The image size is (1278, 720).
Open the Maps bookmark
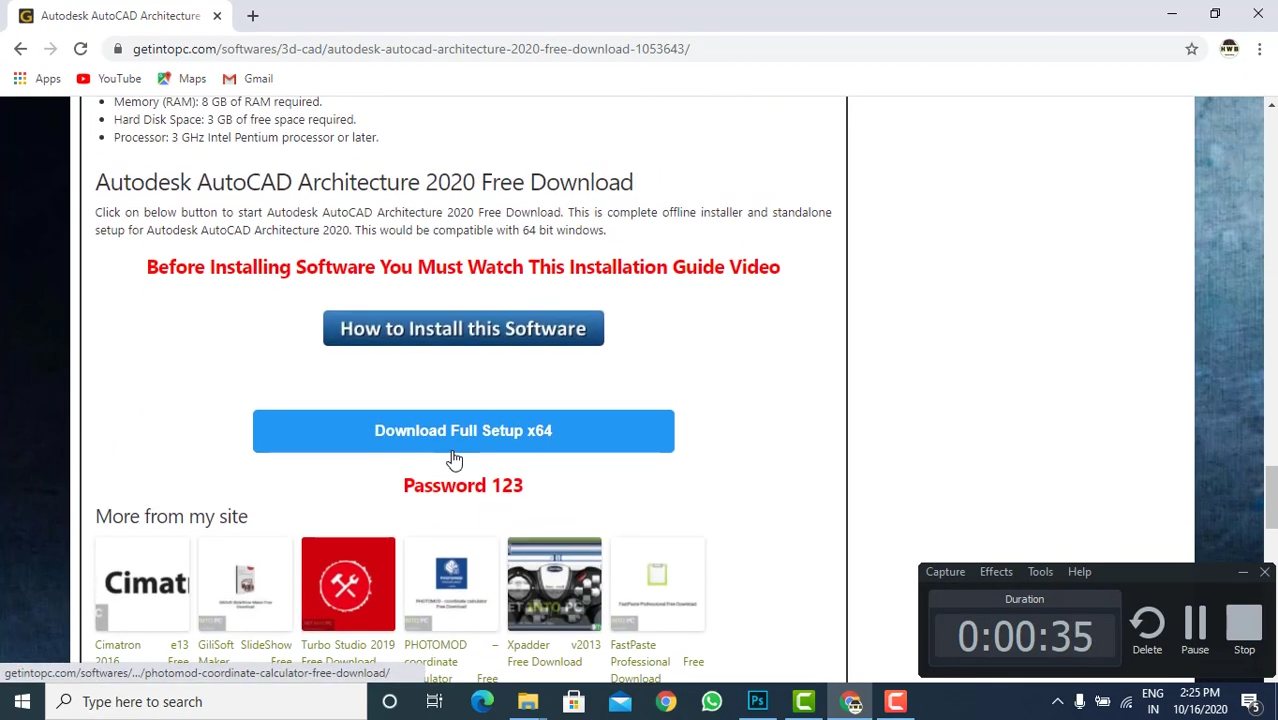pyautogui.click(x=181, y=78)
